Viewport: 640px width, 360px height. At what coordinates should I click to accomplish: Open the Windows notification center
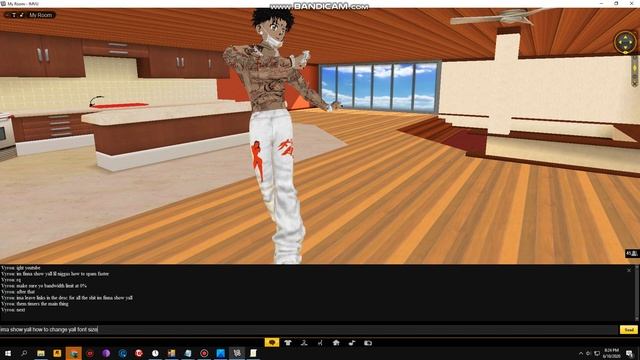(630, 353)
